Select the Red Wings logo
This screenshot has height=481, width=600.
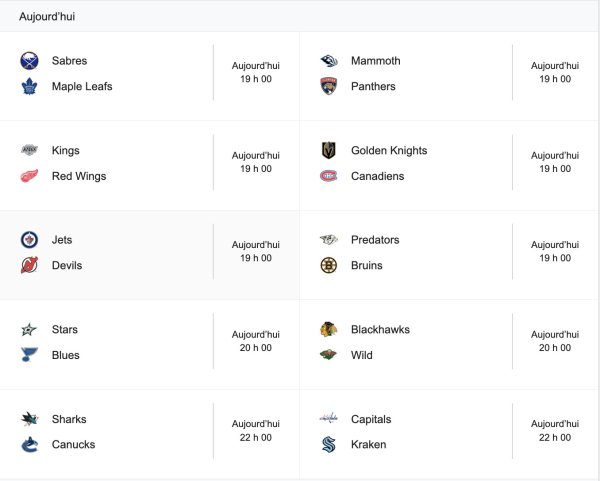click(x=29, y=176)
